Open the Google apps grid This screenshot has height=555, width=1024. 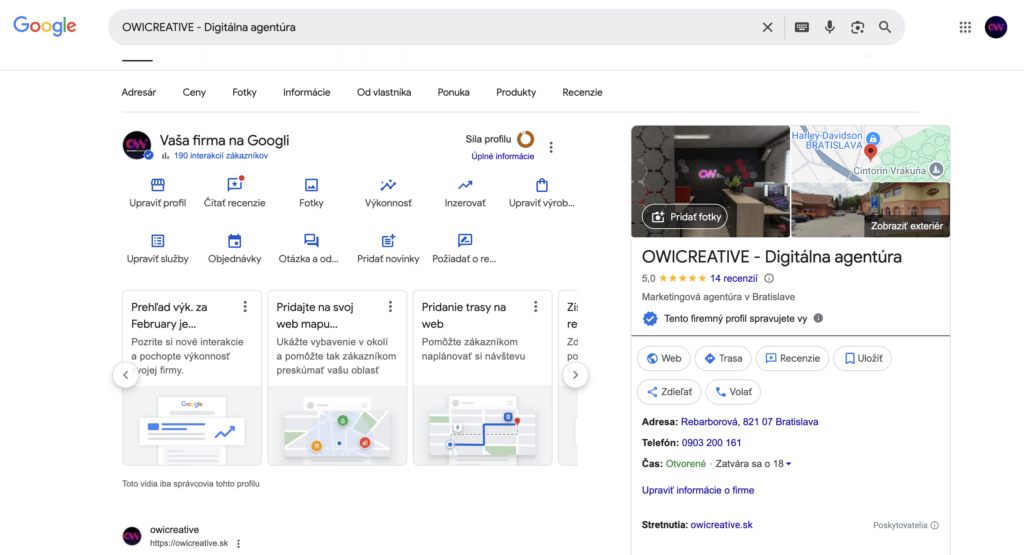965,27
